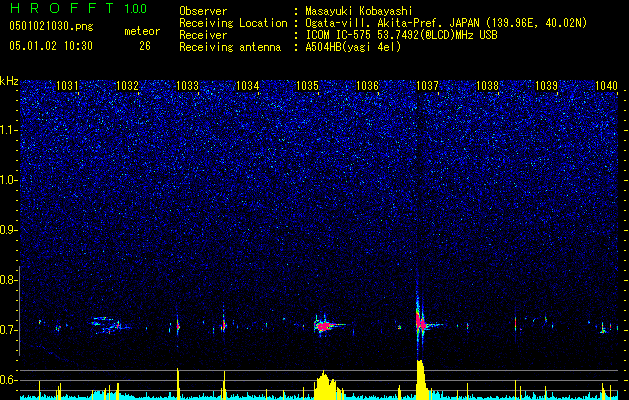Click the meteor count 26

[x=145, y=46]
